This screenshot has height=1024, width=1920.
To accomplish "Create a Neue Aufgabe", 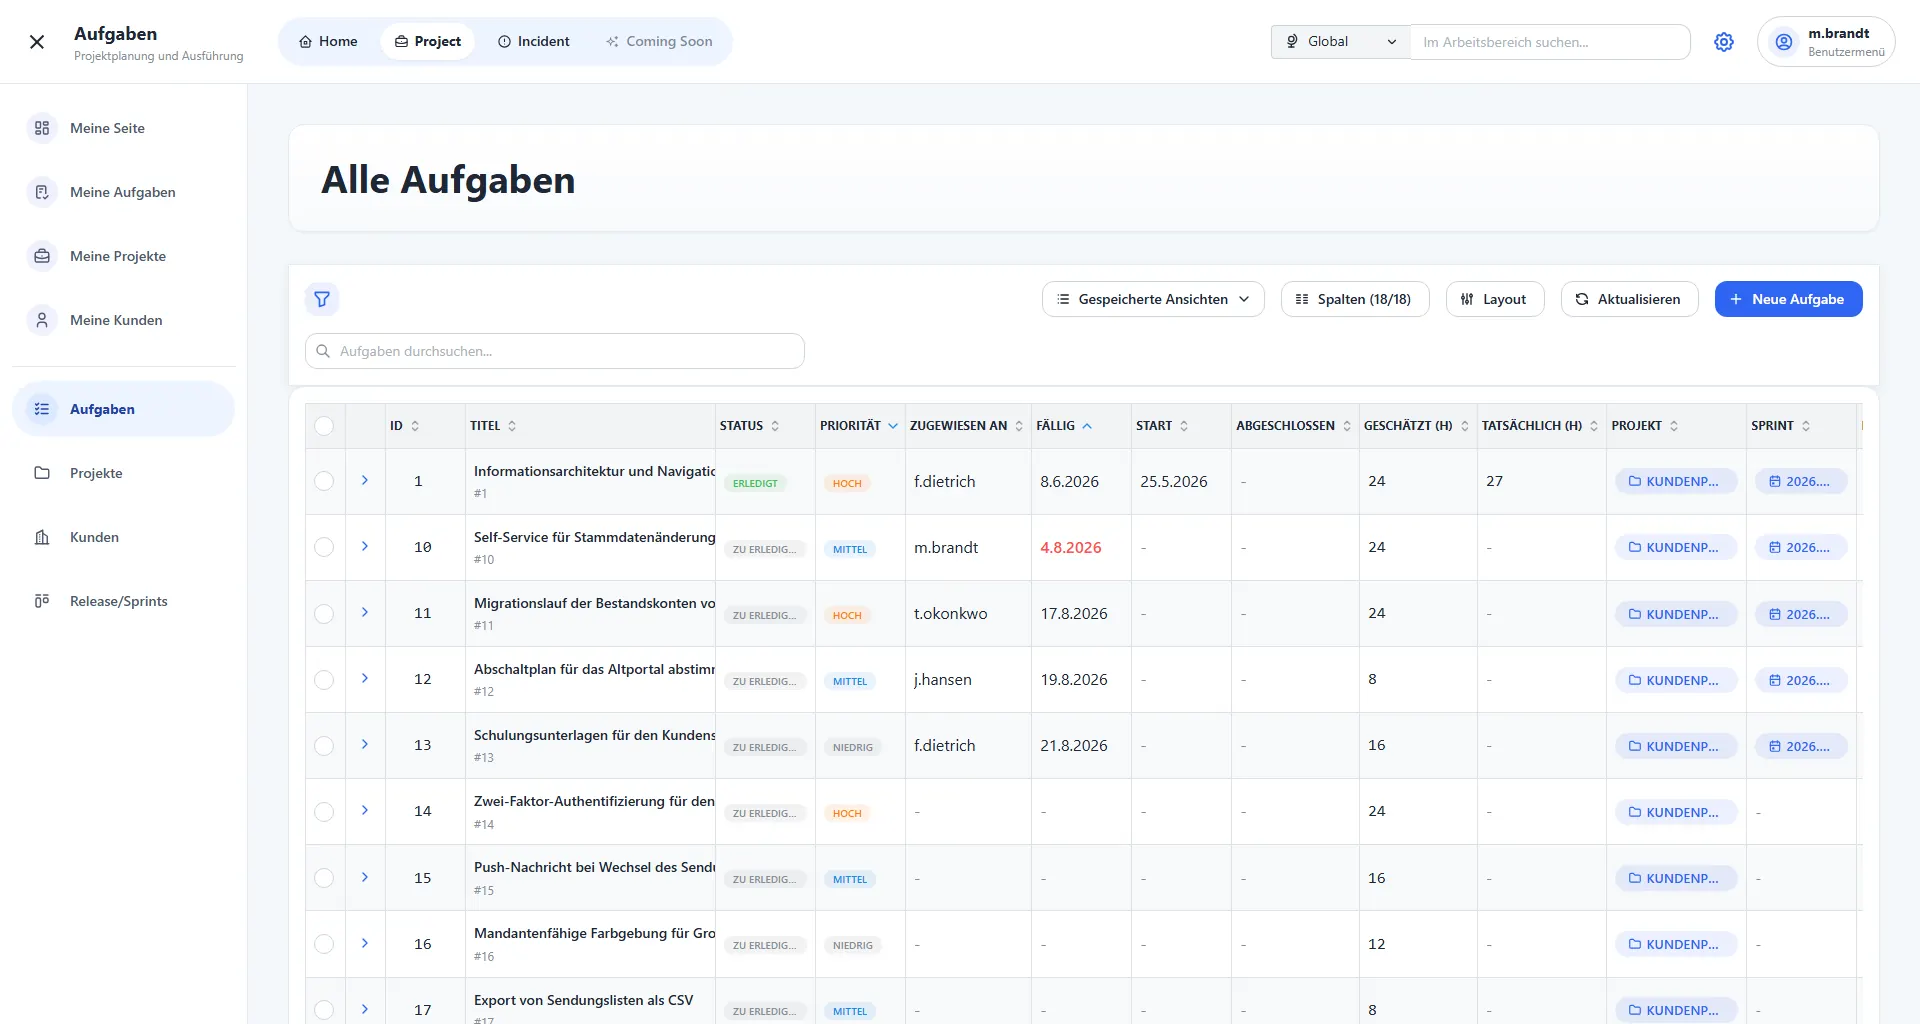I will (x=1788, y=299).
